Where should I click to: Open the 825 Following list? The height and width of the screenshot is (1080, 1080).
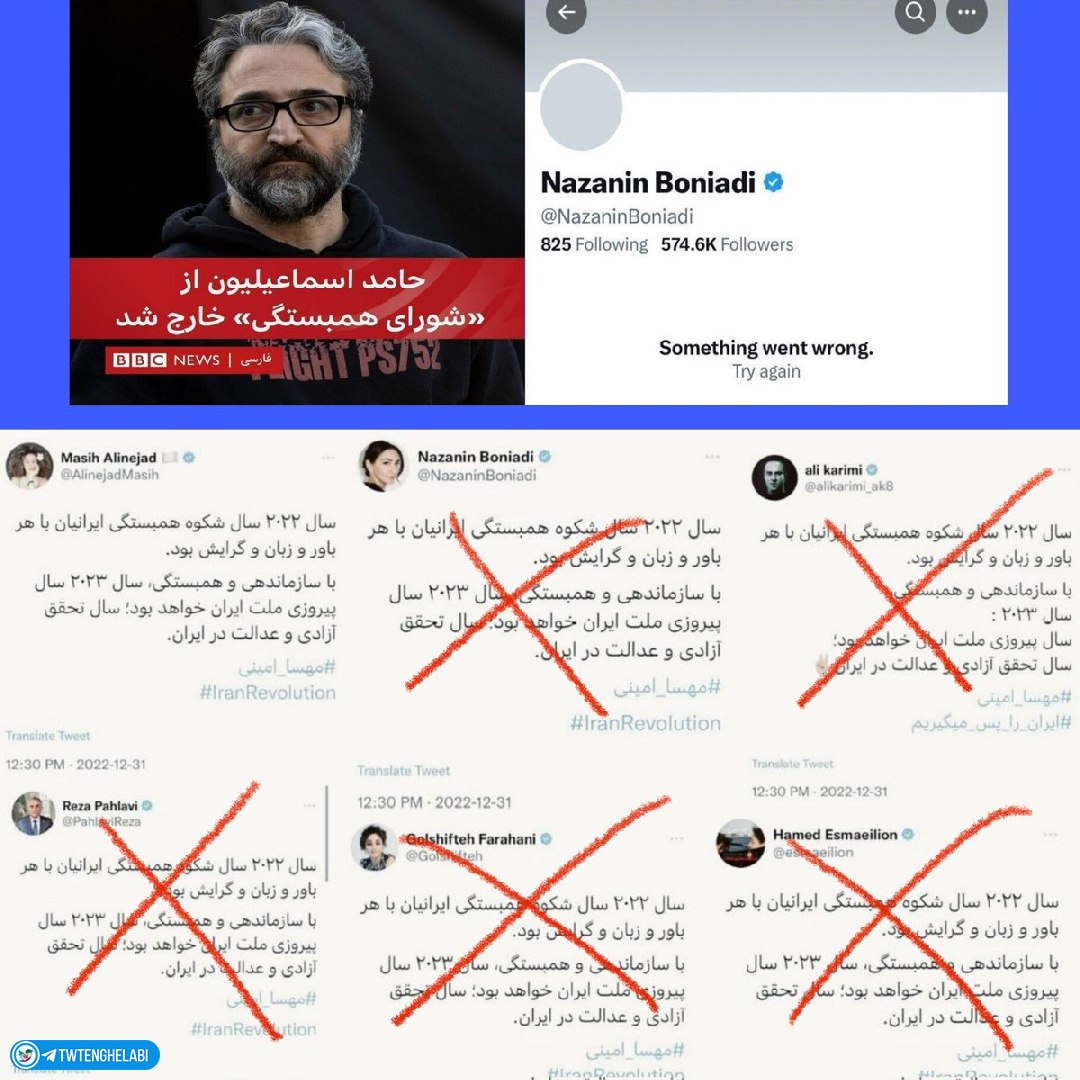click(x=594, y=245)
